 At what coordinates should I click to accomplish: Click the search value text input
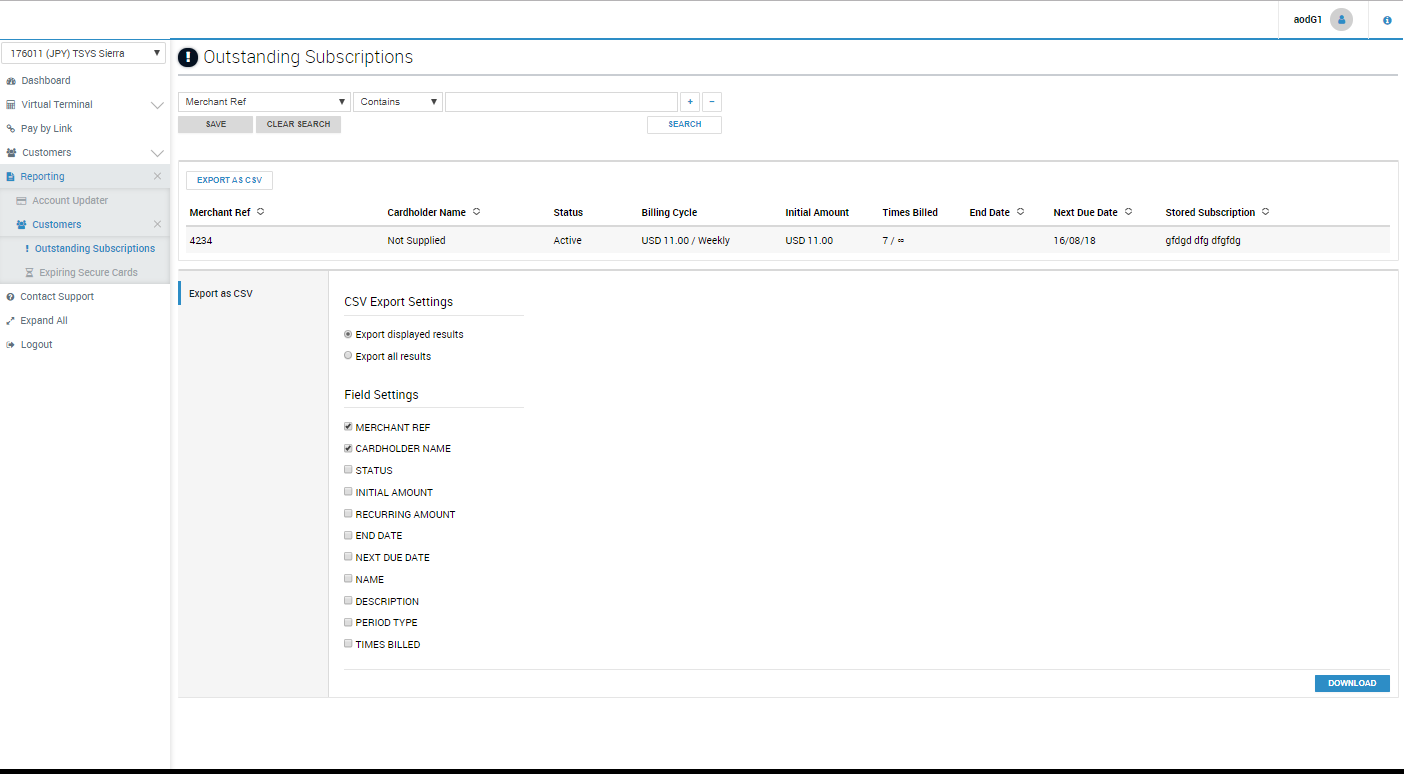click(561, 102)
